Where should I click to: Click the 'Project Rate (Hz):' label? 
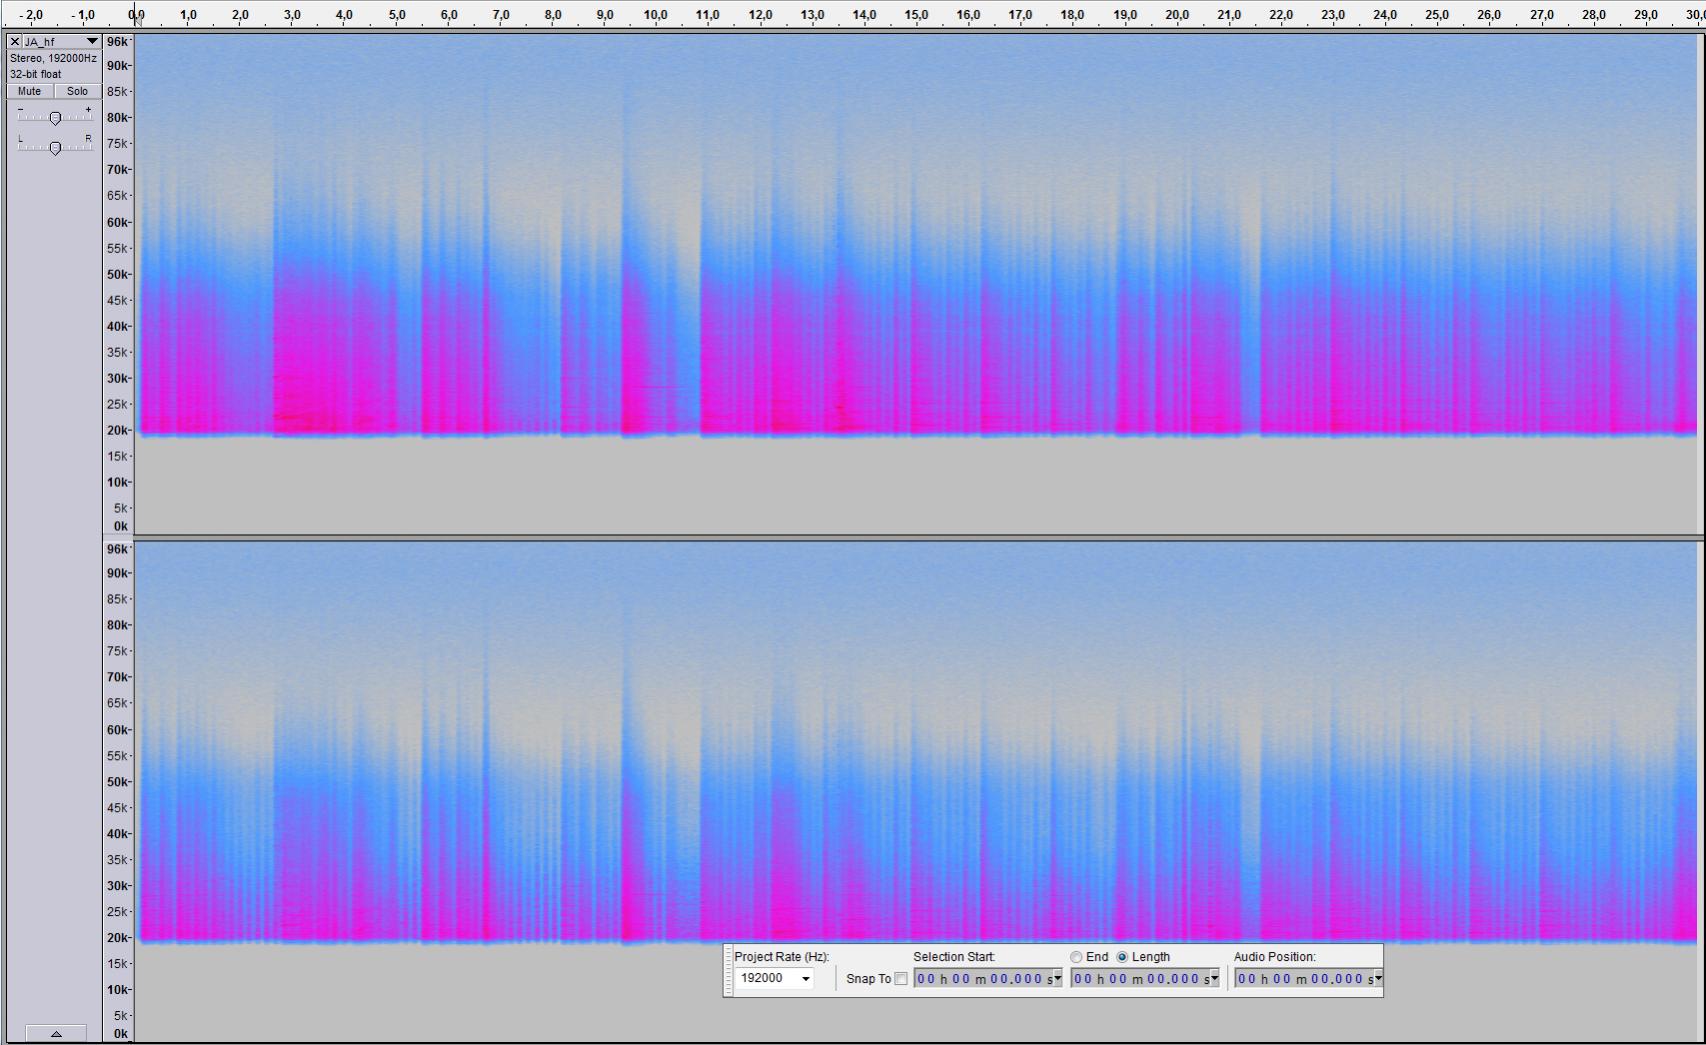782,957
